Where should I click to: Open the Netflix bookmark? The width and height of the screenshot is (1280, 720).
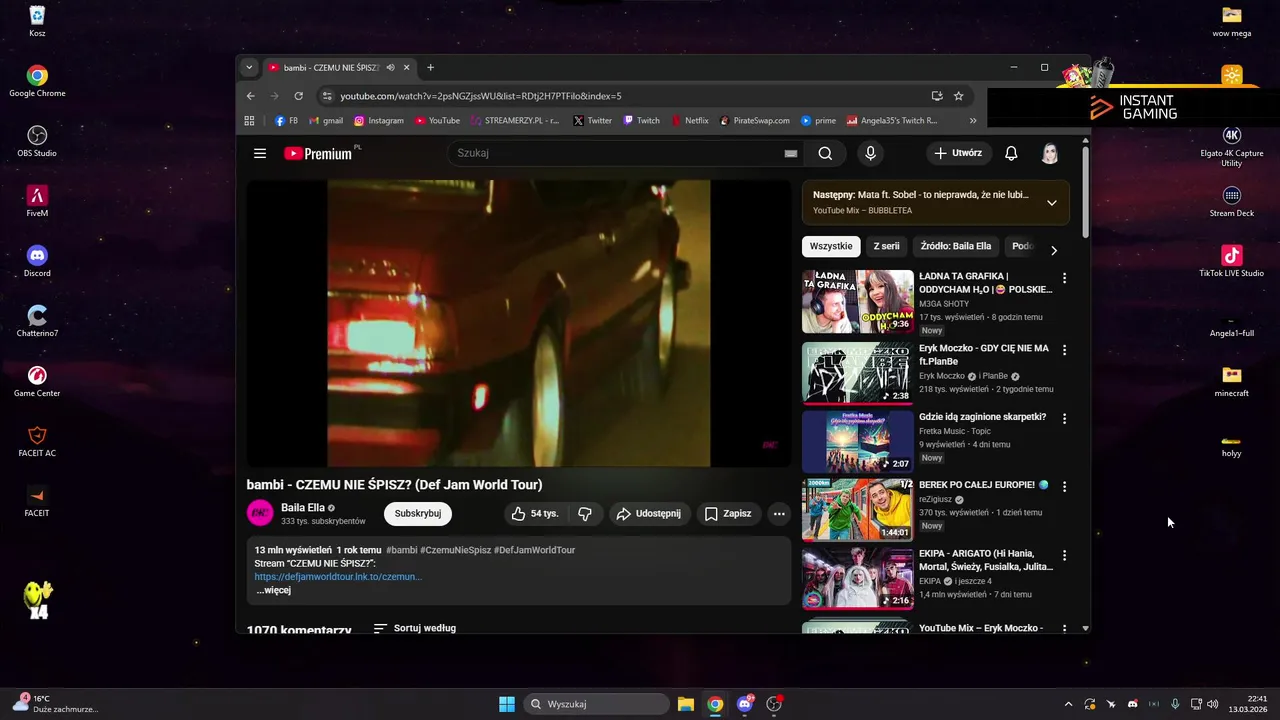(690, 120)
